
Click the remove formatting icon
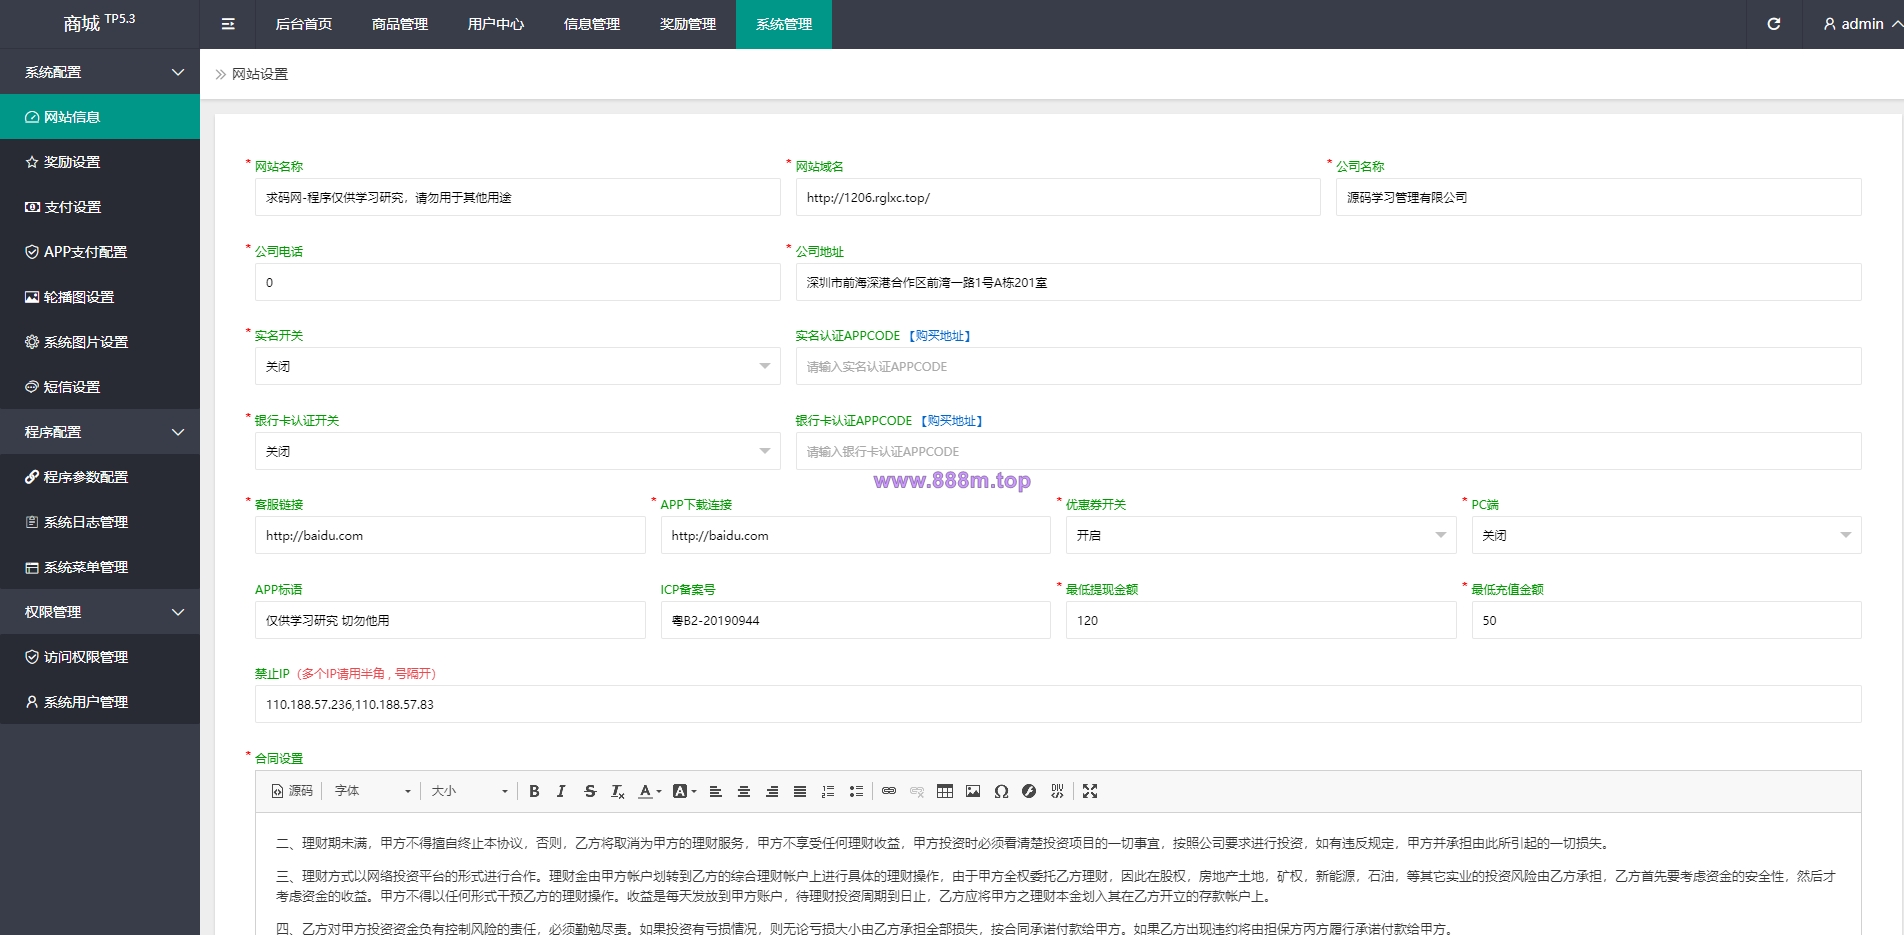tap(618, 791)
